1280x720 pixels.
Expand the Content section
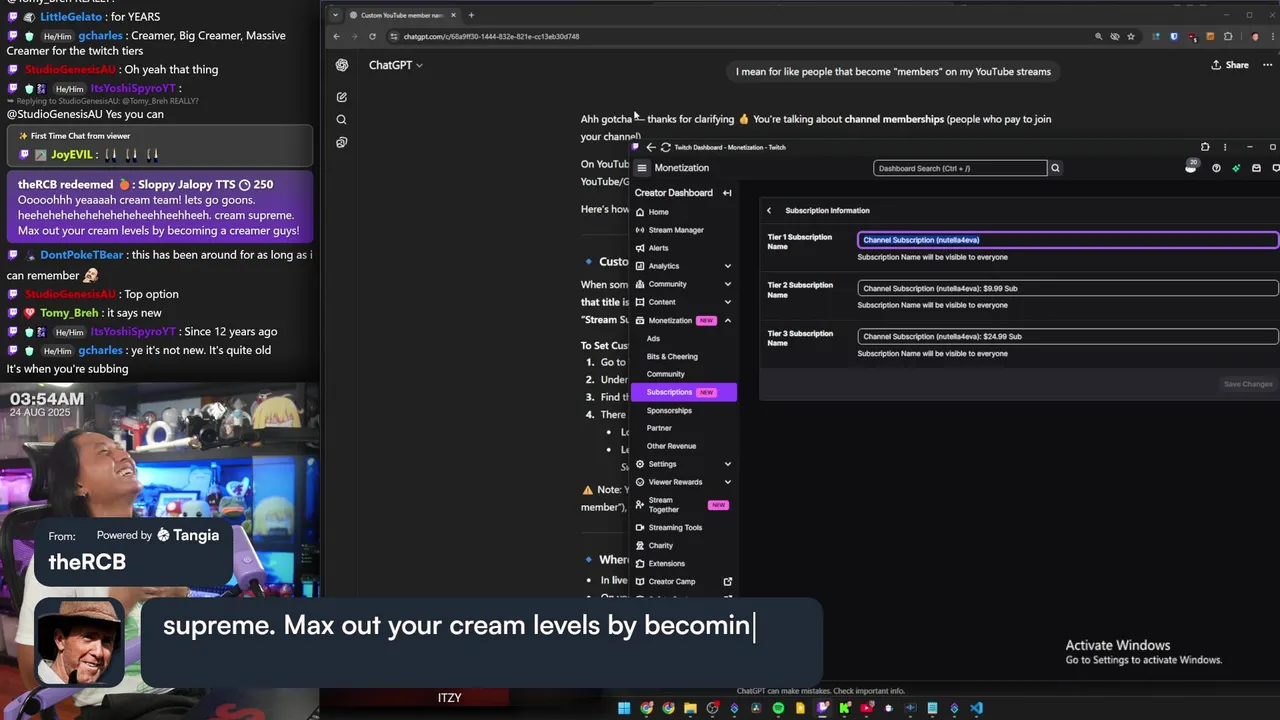685,302
